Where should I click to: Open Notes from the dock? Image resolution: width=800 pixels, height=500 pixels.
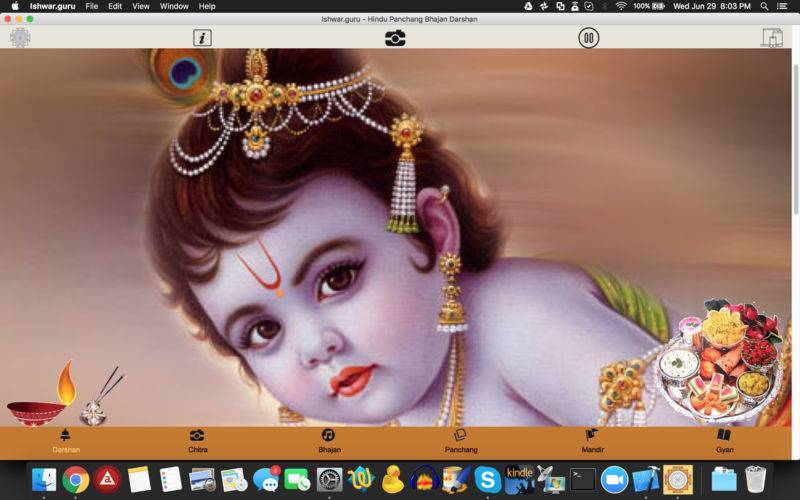[139, 480]
